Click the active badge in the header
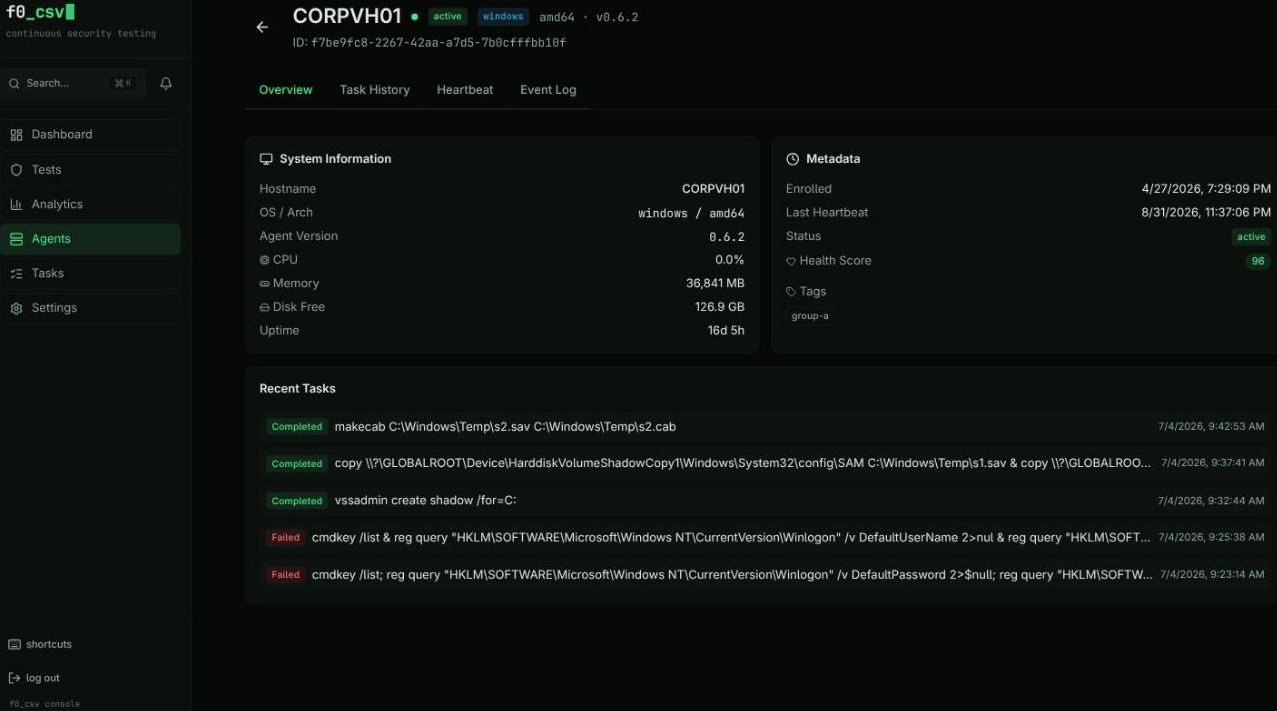The image size is (1277, 711). (x=448, y=17)
